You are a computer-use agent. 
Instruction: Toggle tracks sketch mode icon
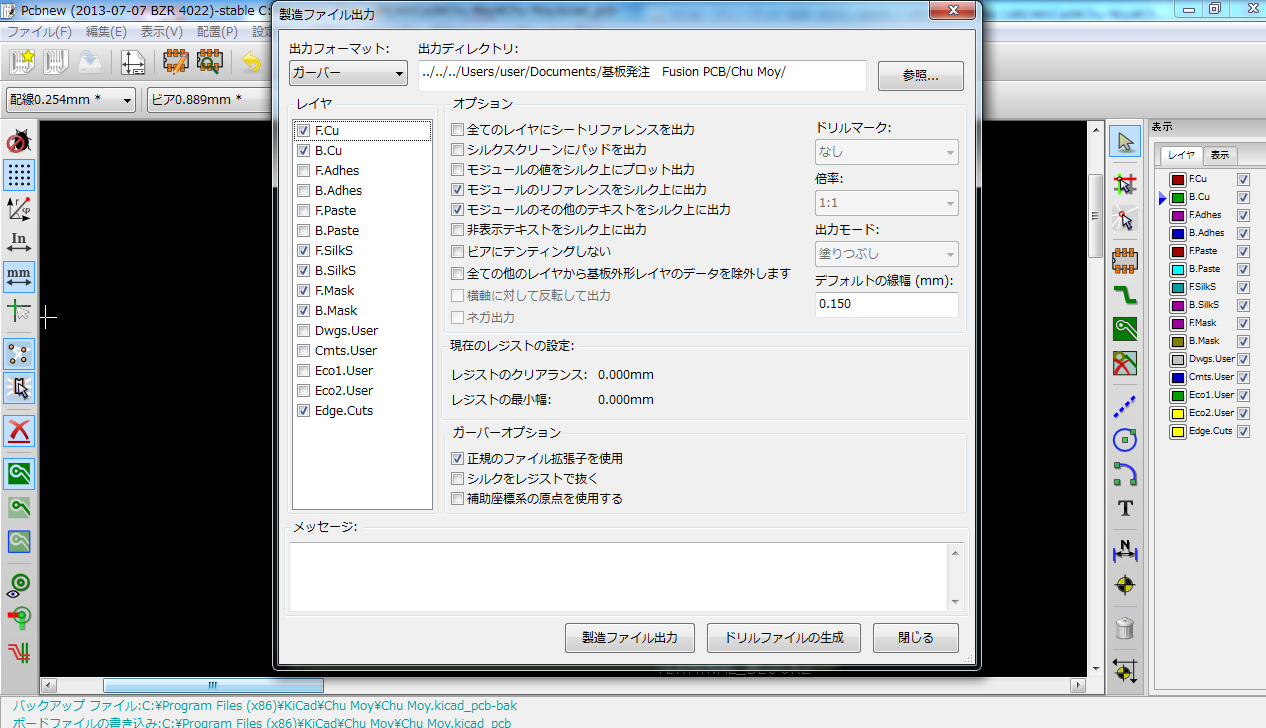(19, 652)
